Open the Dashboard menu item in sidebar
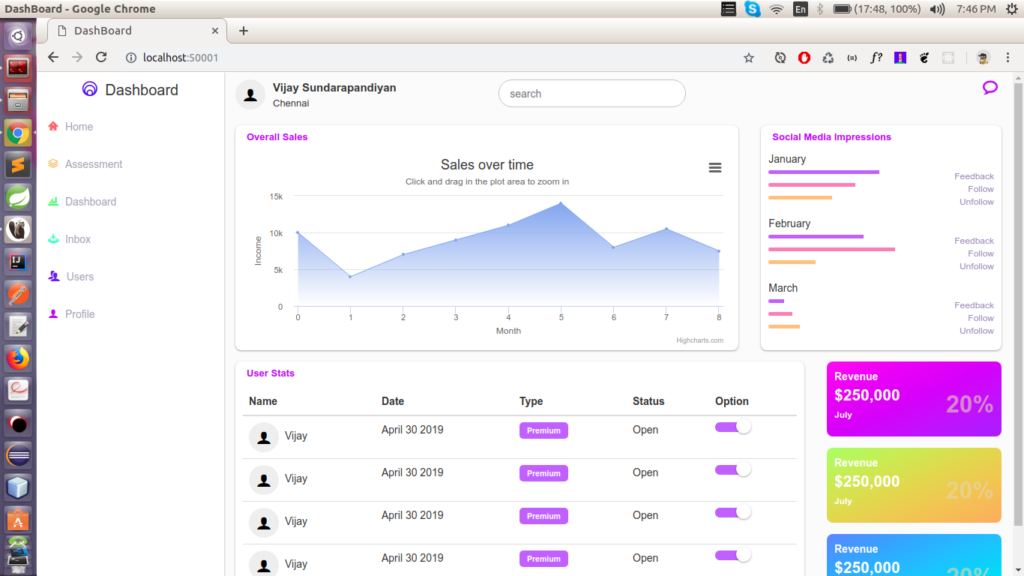Image resolution: width=1024 pixels, height=576 pixels. tap(90, 202)
